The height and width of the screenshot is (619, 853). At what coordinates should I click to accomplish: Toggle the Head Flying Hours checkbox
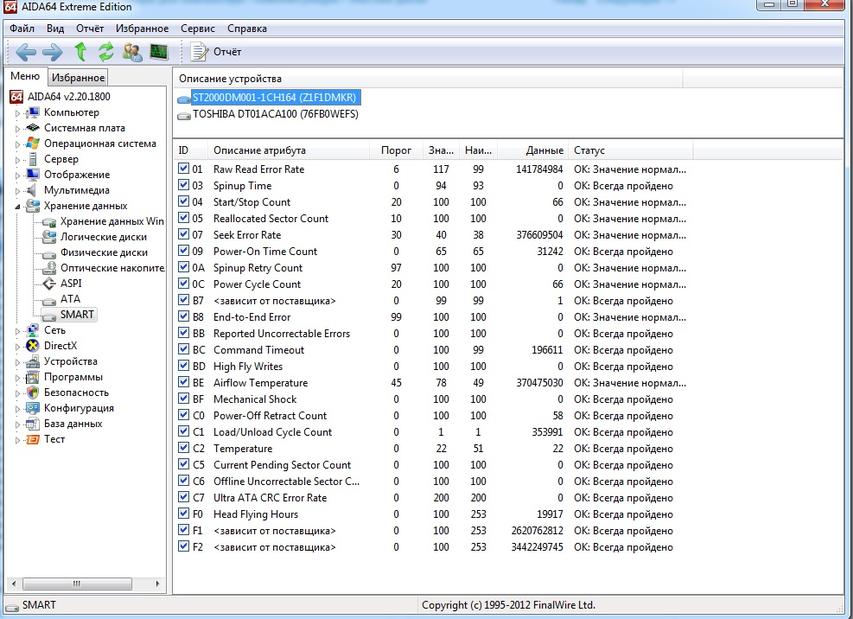click(x=183, y=513)
